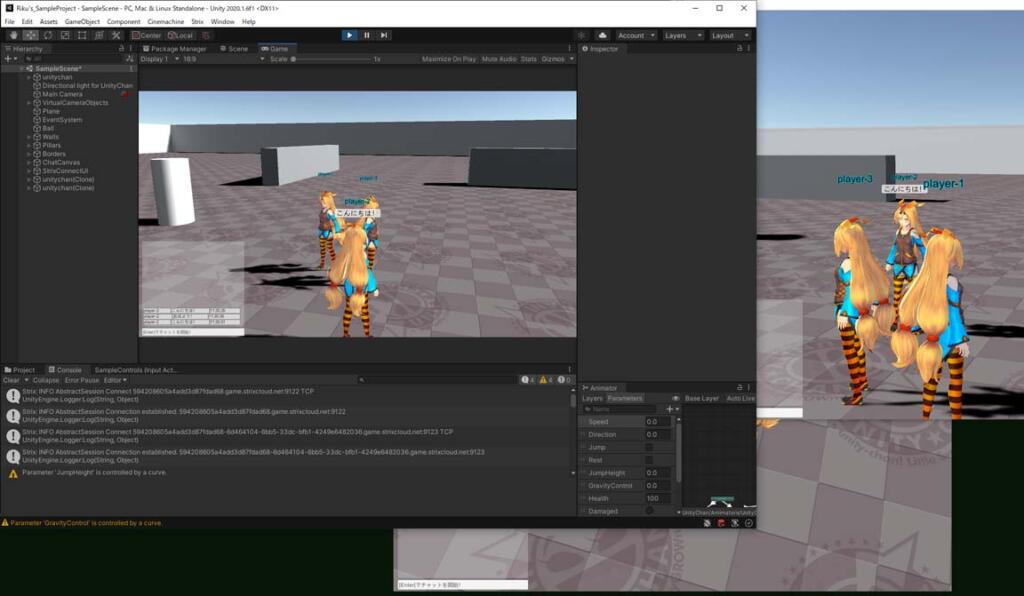This screenshot has height=596, width=1024.
Task: Click auto generate lighting status bar icon
Action: (x=707, y=523)
